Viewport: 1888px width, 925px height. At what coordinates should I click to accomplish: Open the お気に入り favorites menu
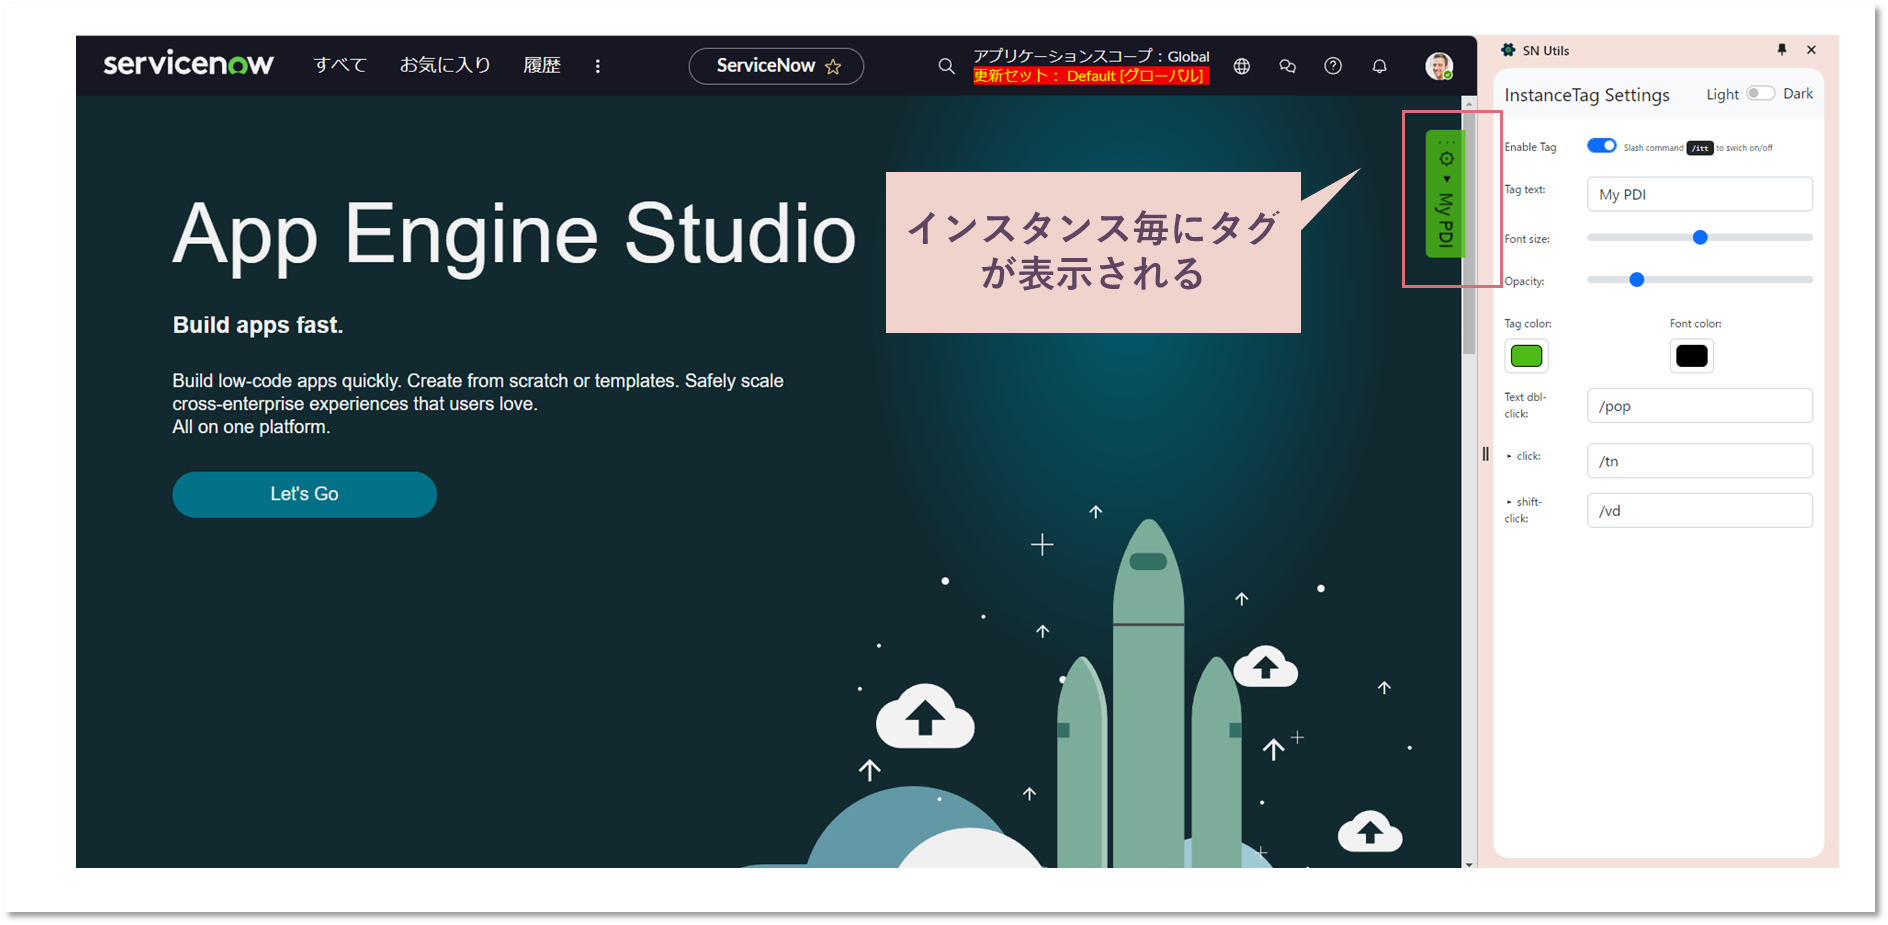coord(445,66)
